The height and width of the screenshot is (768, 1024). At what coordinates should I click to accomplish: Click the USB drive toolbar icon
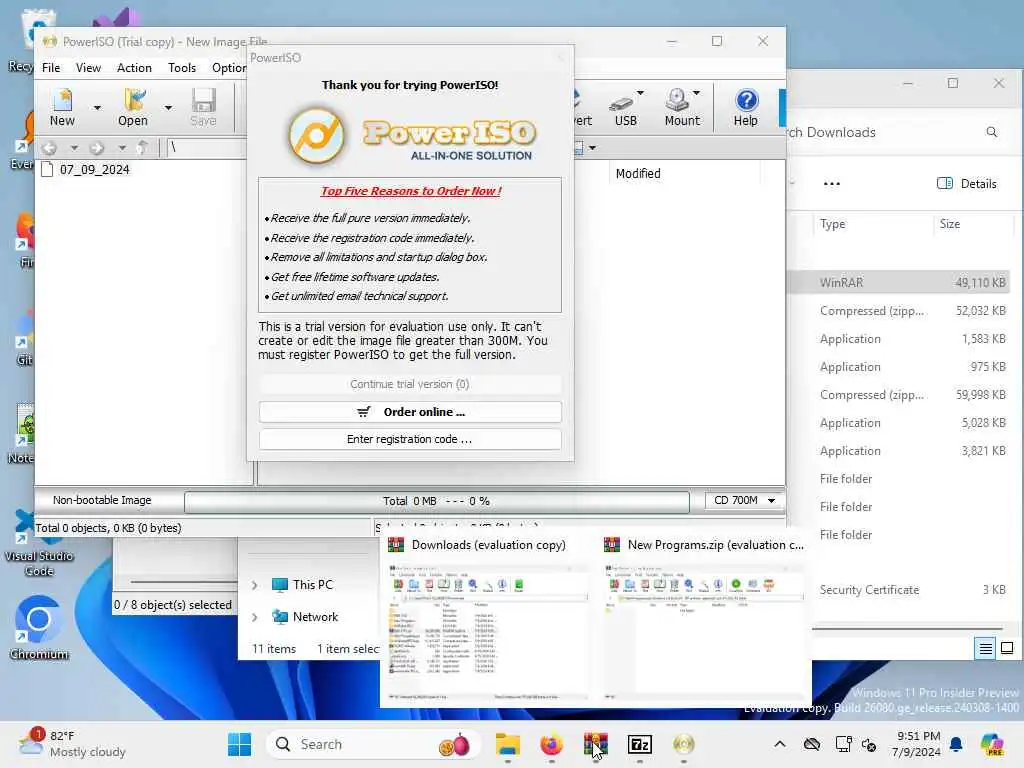pyautogui.click(x=625, y=107)
